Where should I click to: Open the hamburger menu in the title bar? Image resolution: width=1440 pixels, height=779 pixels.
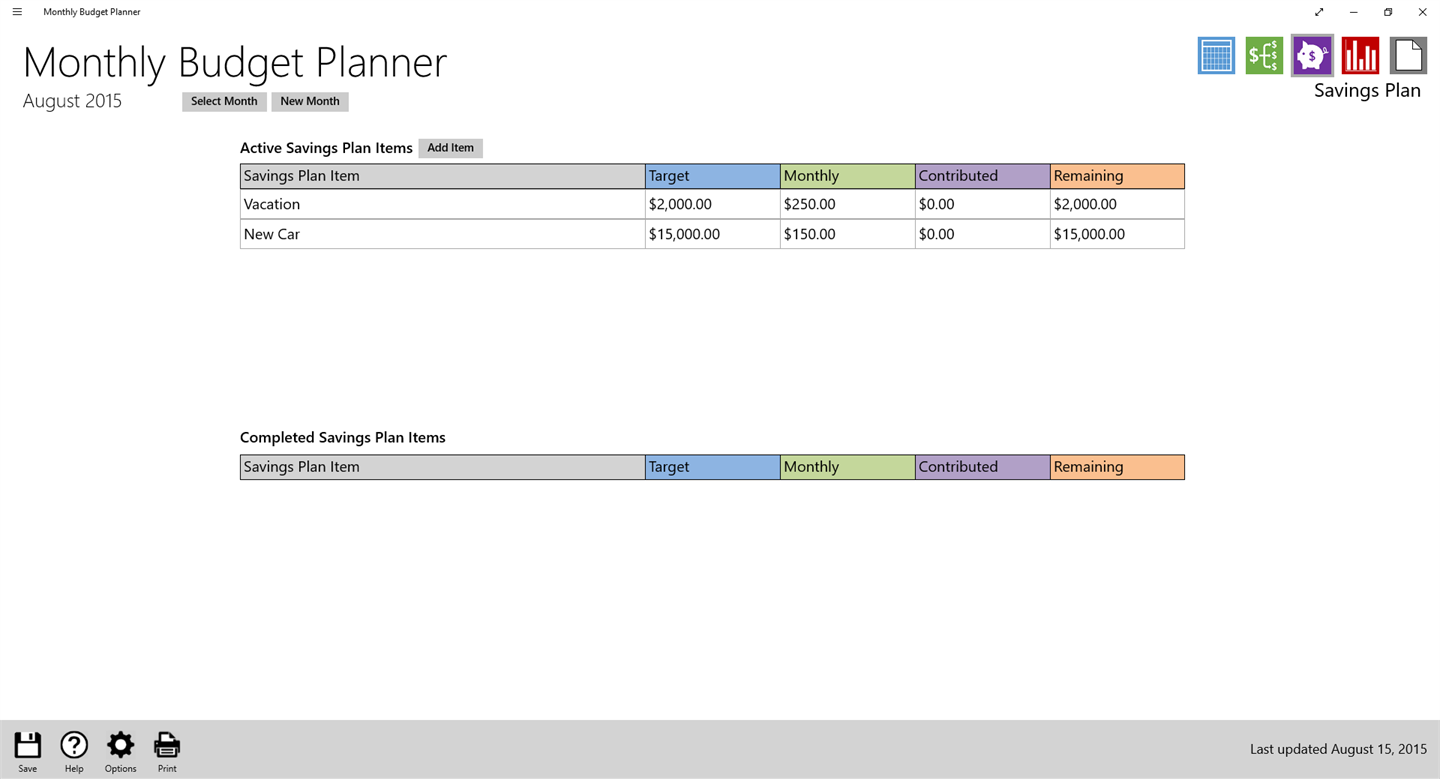17,12
